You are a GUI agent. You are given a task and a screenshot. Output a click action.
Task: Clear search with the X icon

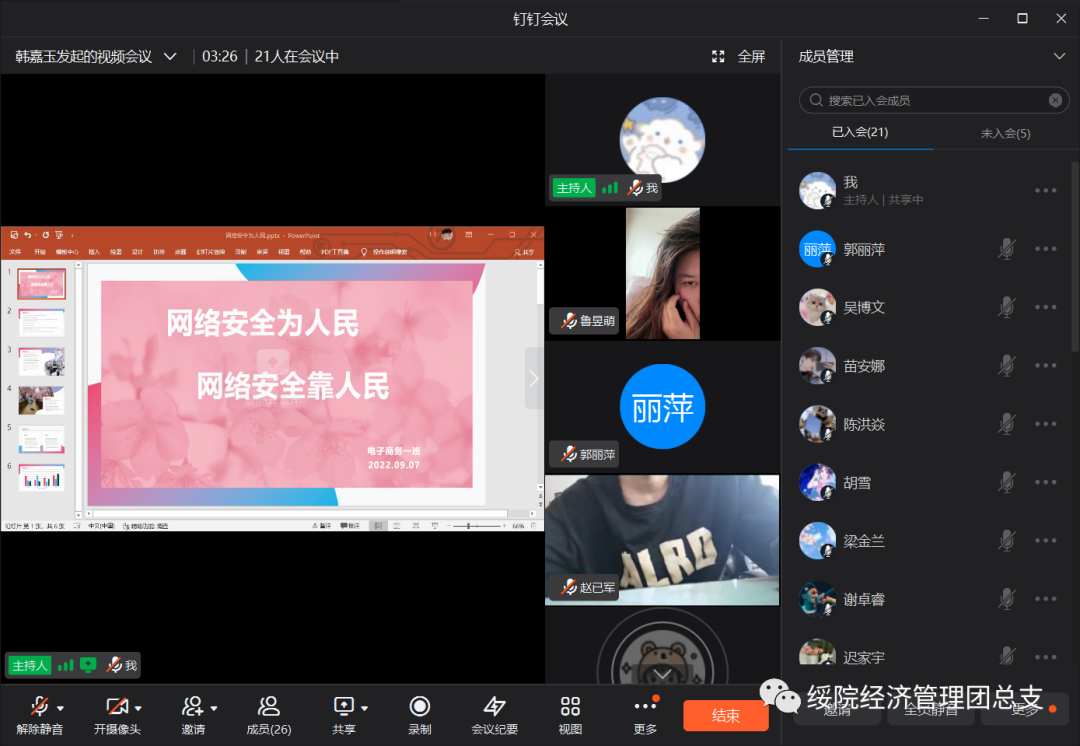pos(1055,100)
